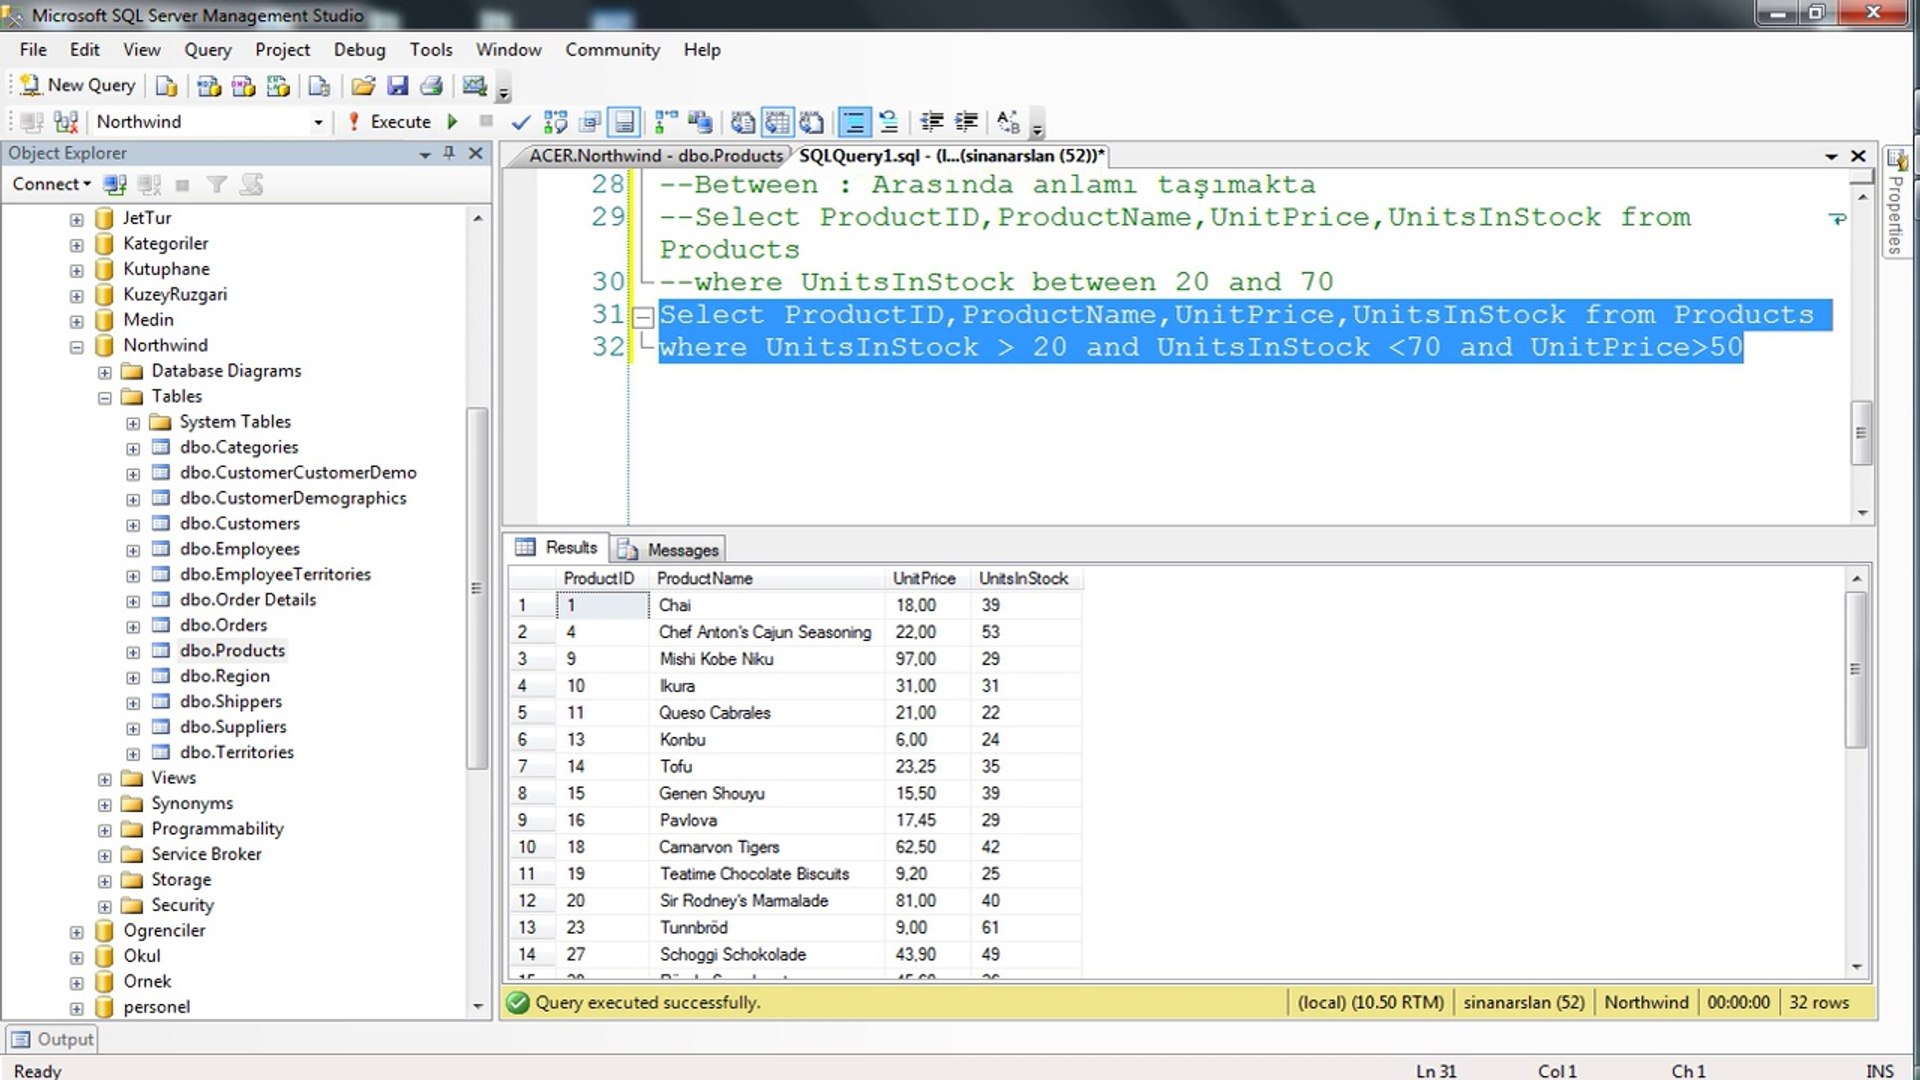
Task: Click the SQL Server Compact Query icon
Action: (x=319, y=86)
